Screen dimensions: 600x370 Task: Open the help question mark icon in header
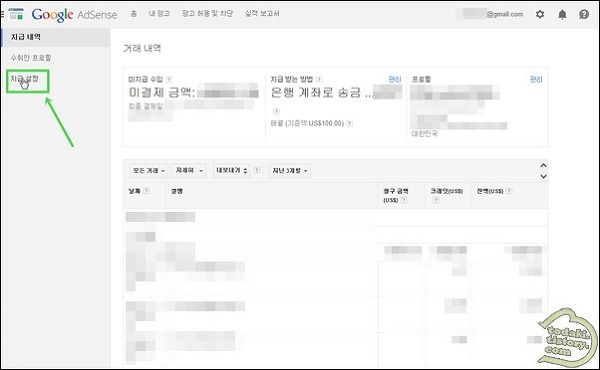pyautogui.click(x=584, y=15)
